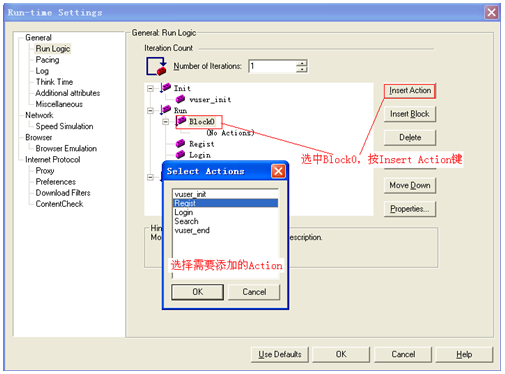
Task: Select Regist label in run logic tree
Action: (x=202, y=144)
